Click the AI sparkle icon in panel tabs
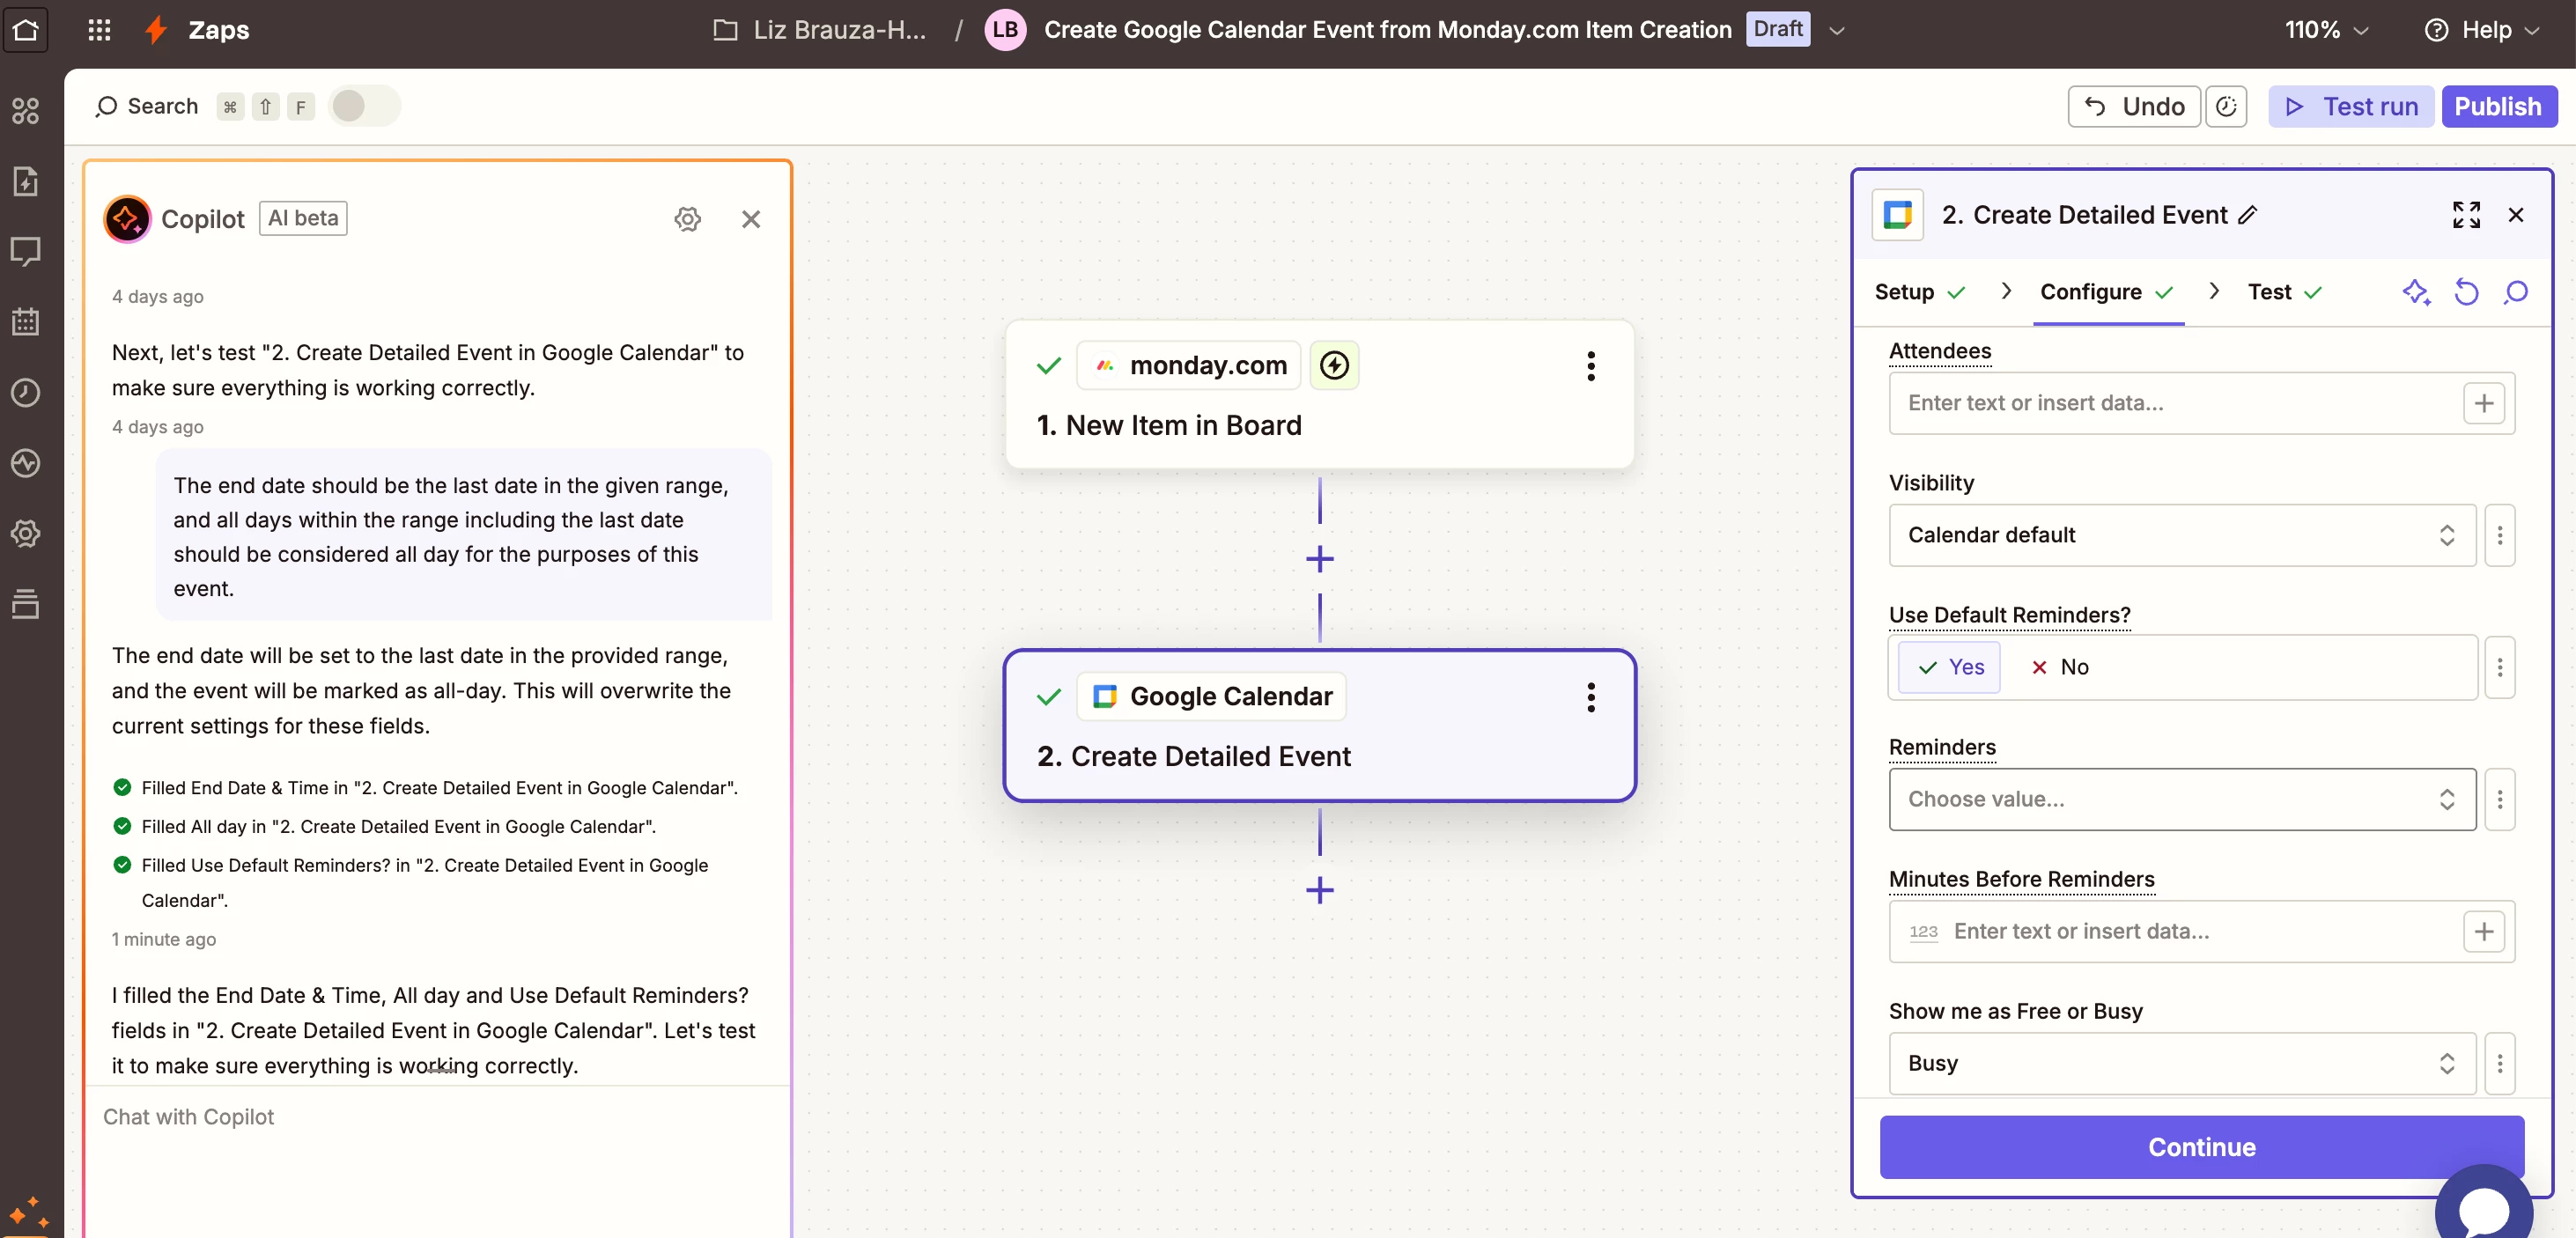The image size is (2576, 1238). (2416, 292)
